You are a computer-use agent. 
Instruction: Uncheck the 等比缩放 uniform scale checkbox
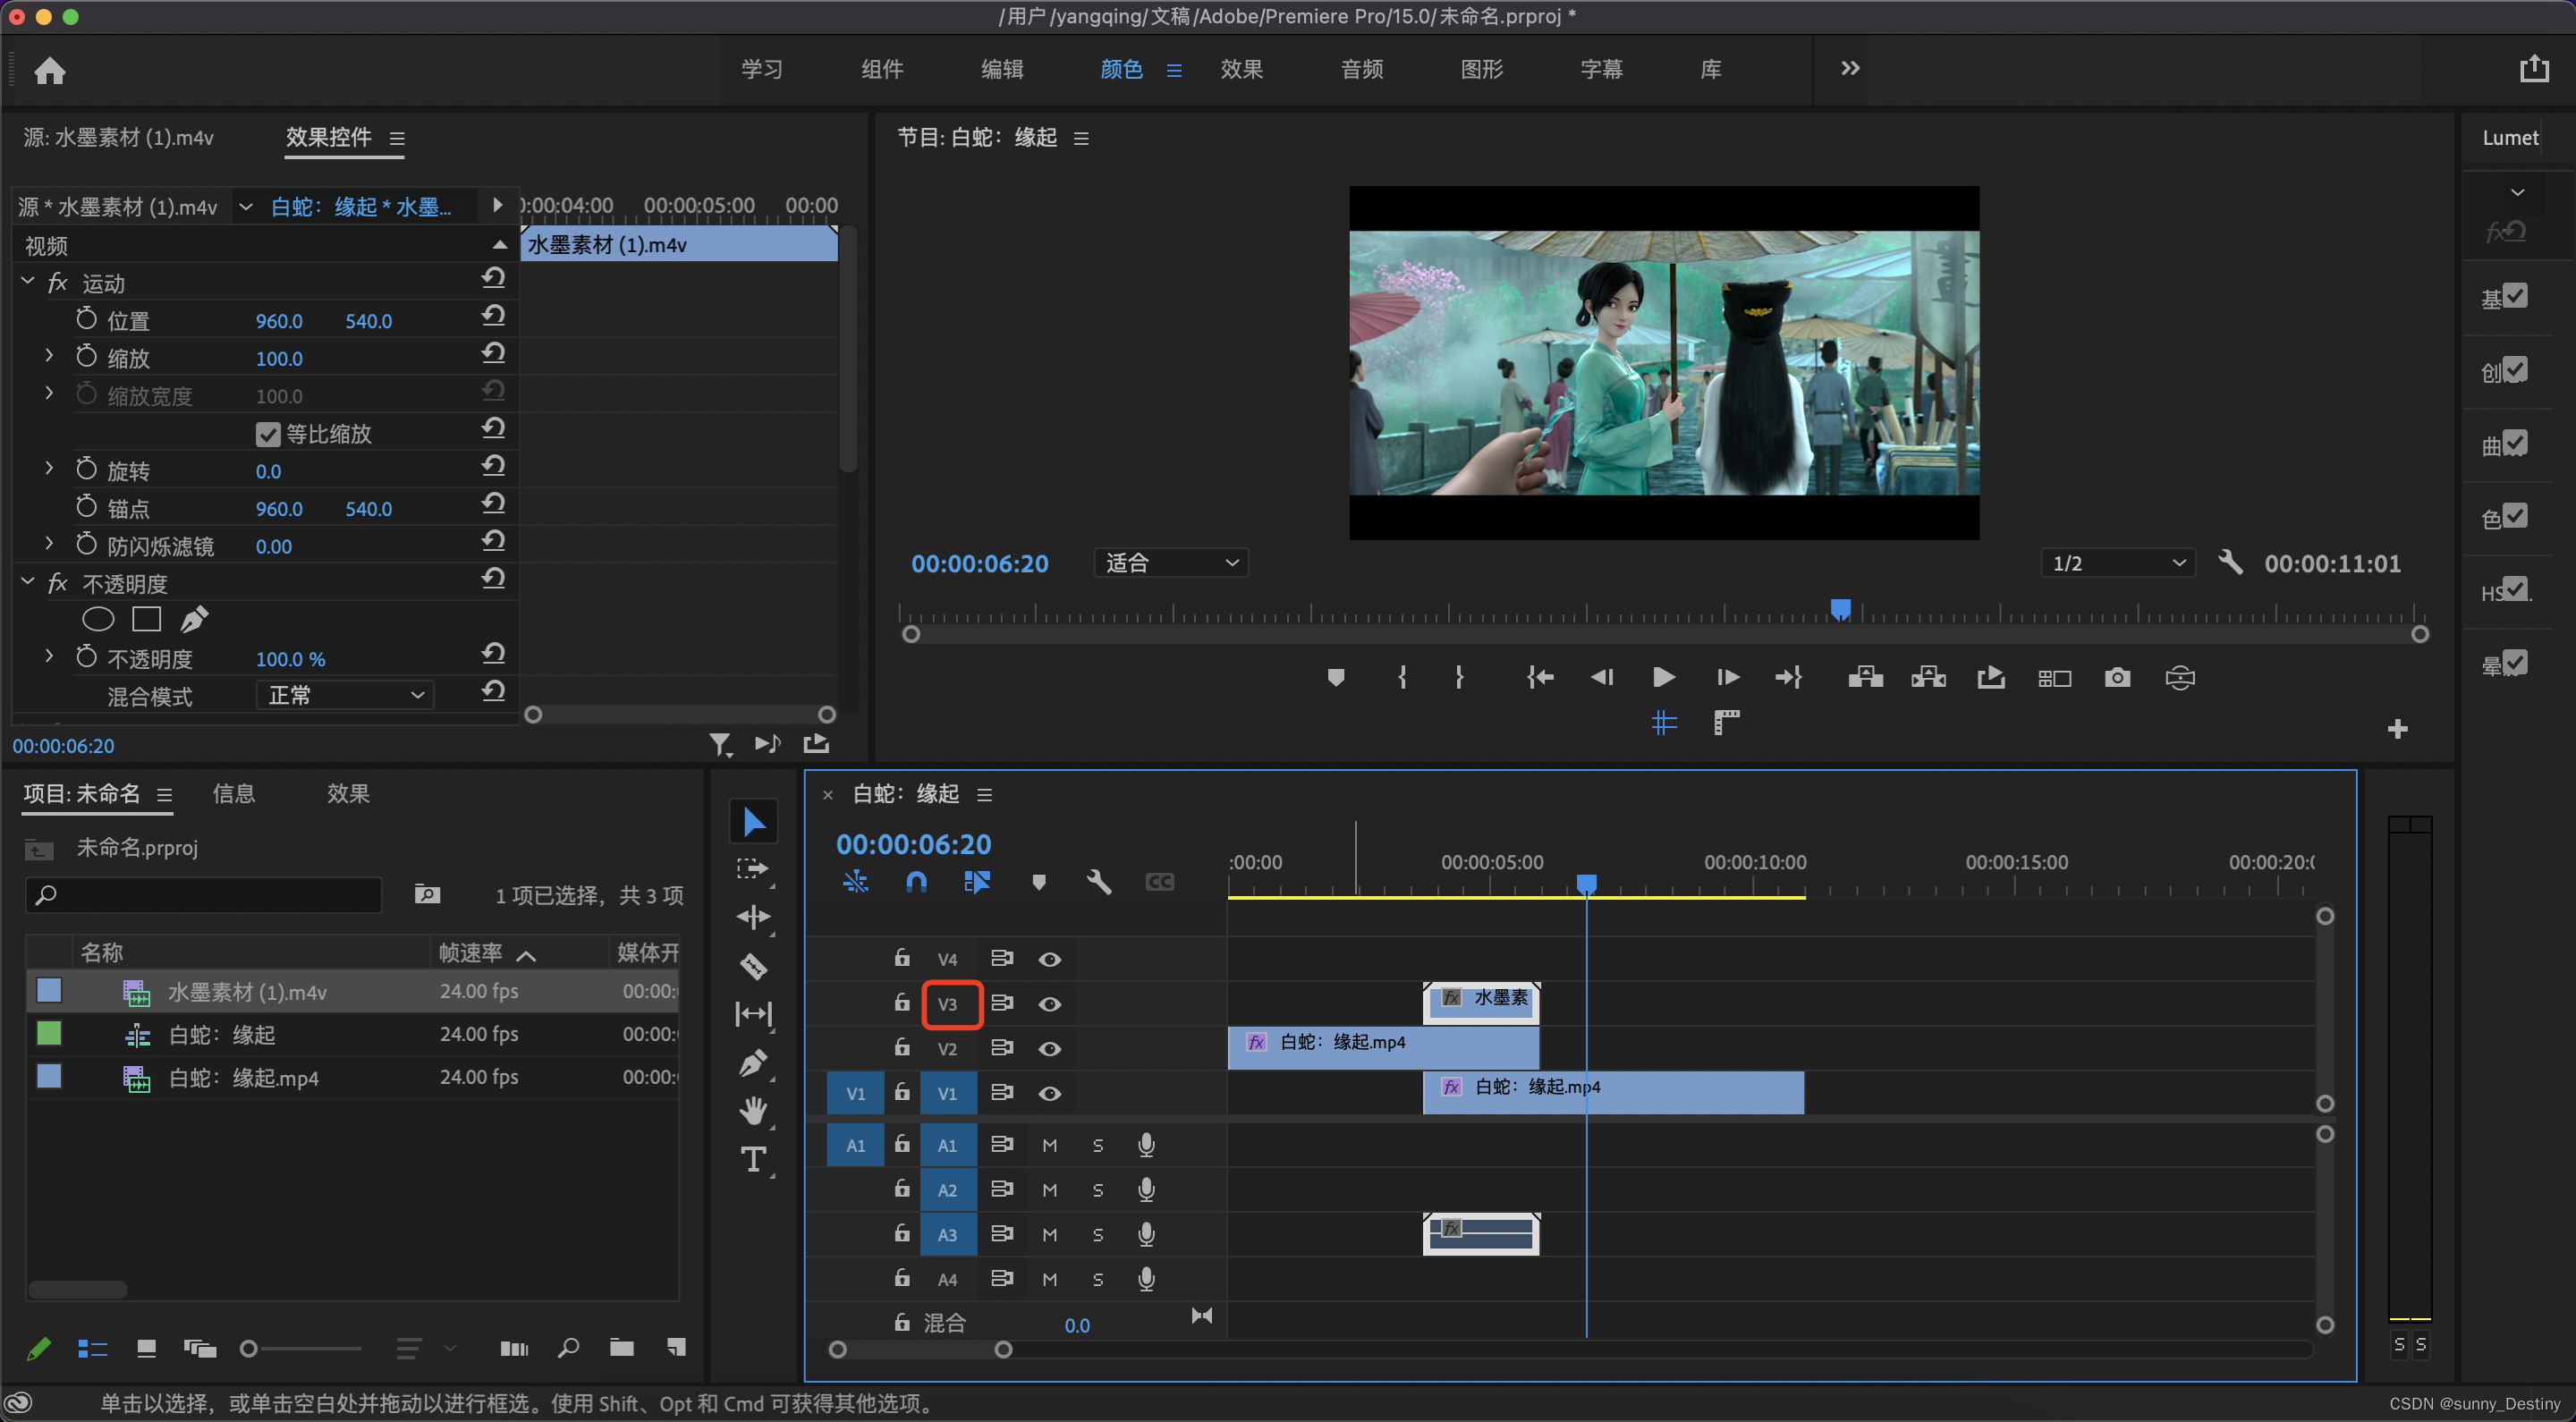pos(267,434)
